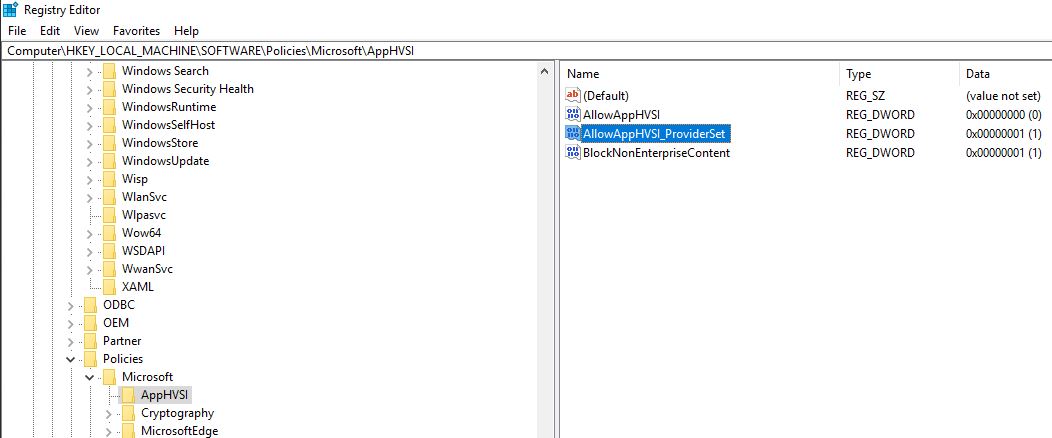1052x438 pixels.
Task: Expand the WindowsUpdate key
Action: (89, 162)
